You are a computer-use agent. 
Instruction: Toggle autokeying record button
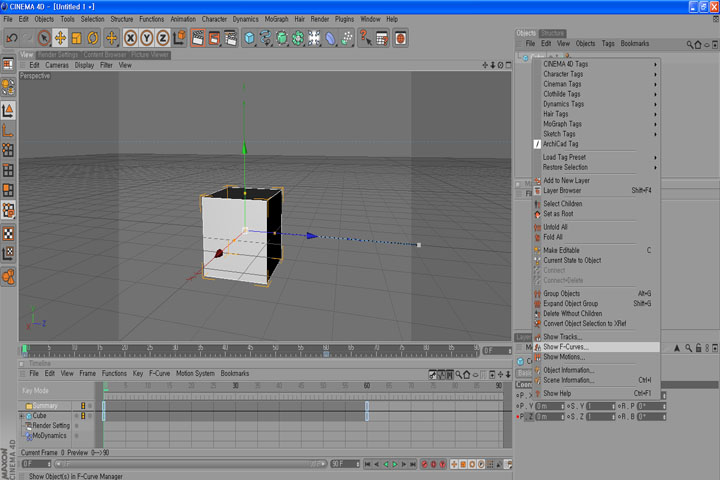click(x=433, y=464)
